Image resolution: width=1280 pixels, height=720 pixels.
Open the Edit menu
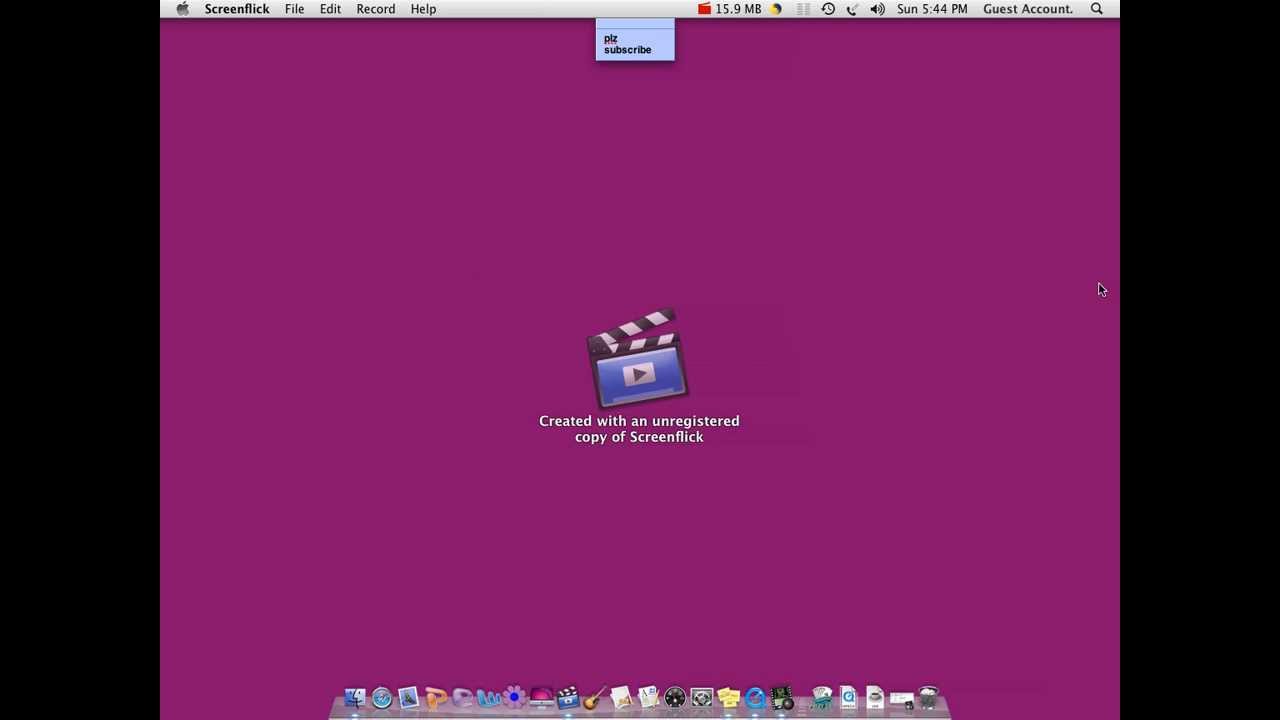tap(330, 9)
